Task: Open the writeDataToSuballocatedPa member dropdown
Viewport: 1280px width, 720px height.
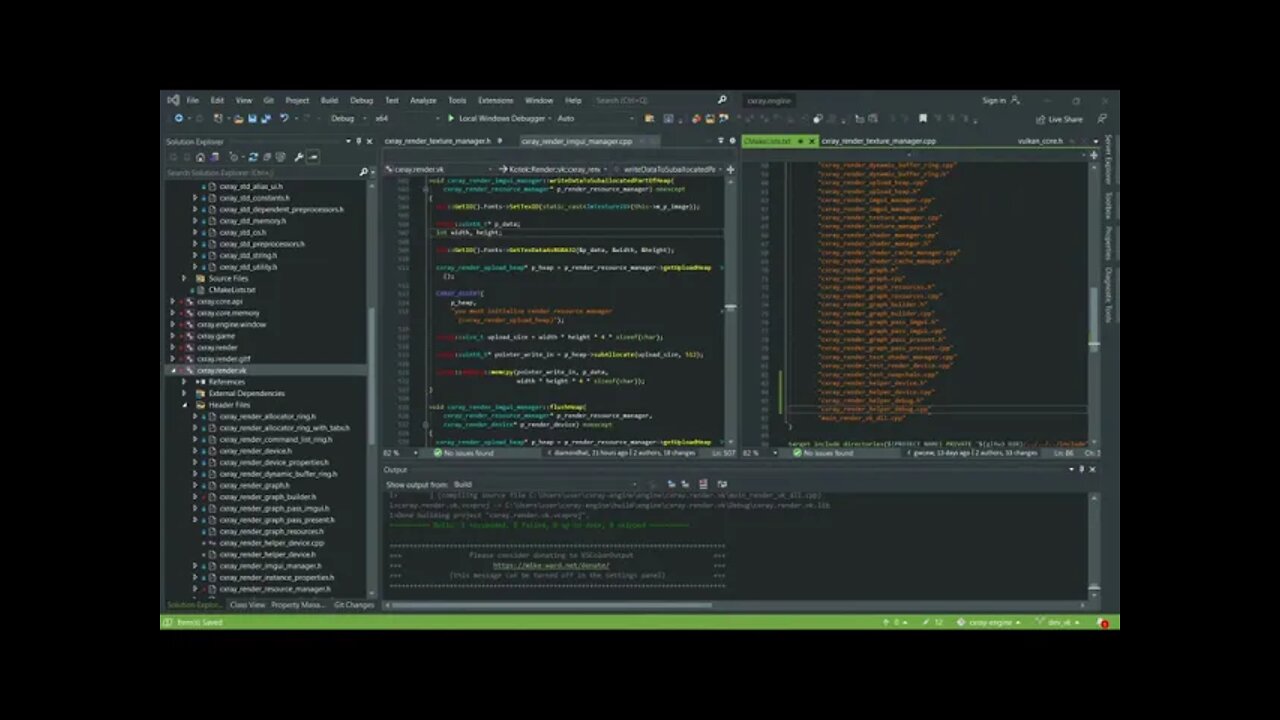Action: 668,169
